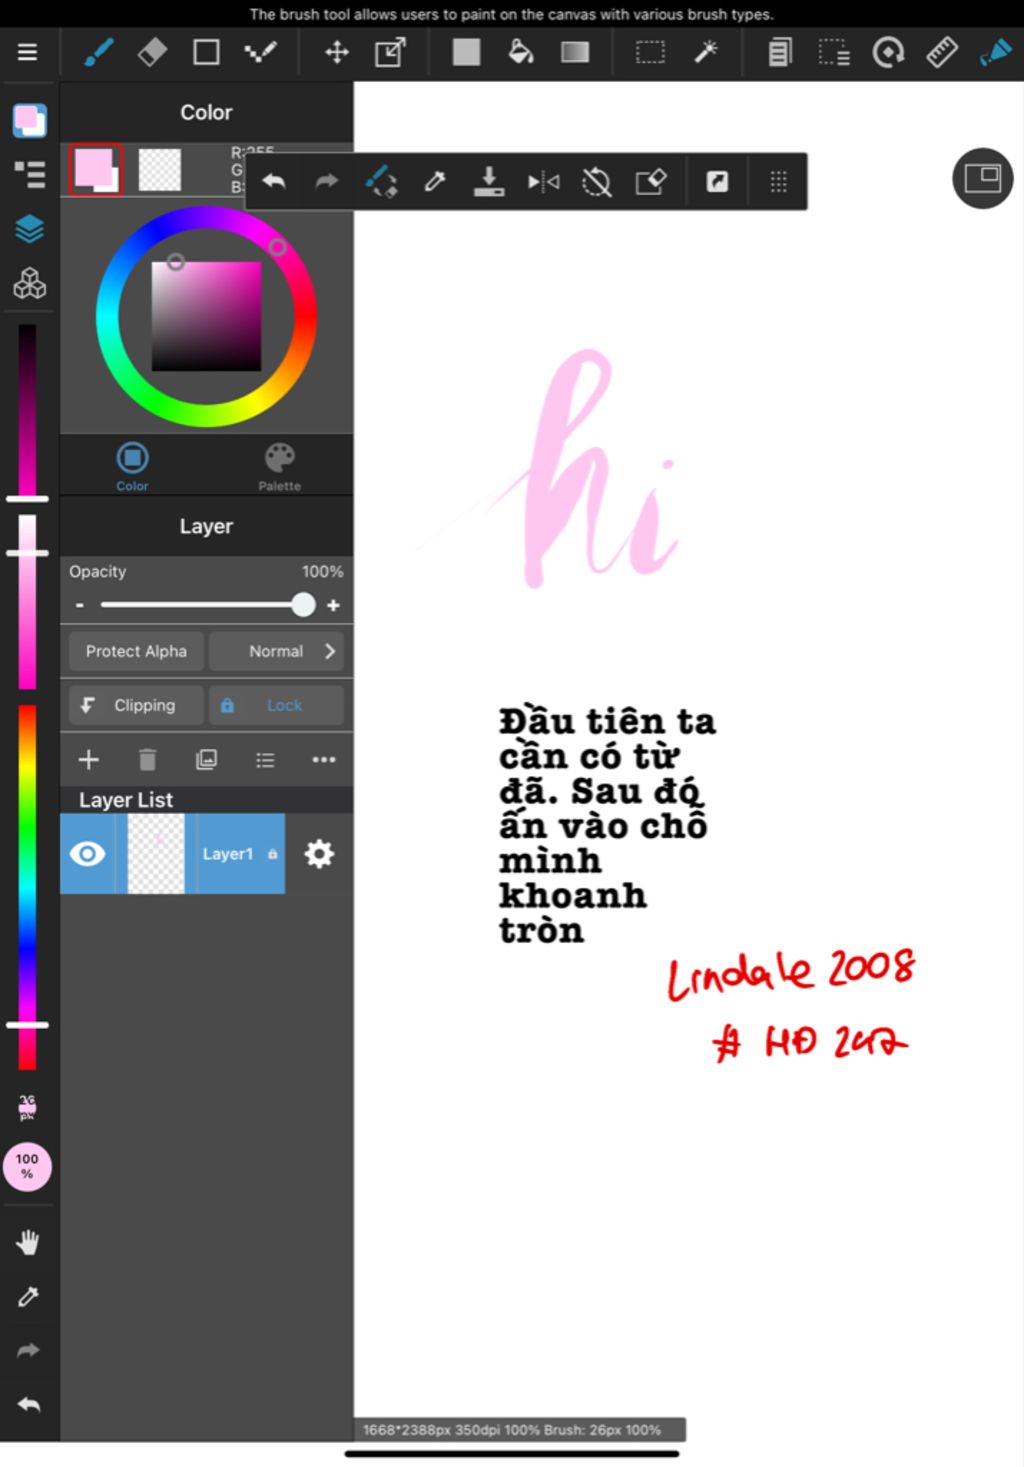Click the duplicate layer icon
The width and height of the screenshot is (1024, 1467).
pos(206,760)
